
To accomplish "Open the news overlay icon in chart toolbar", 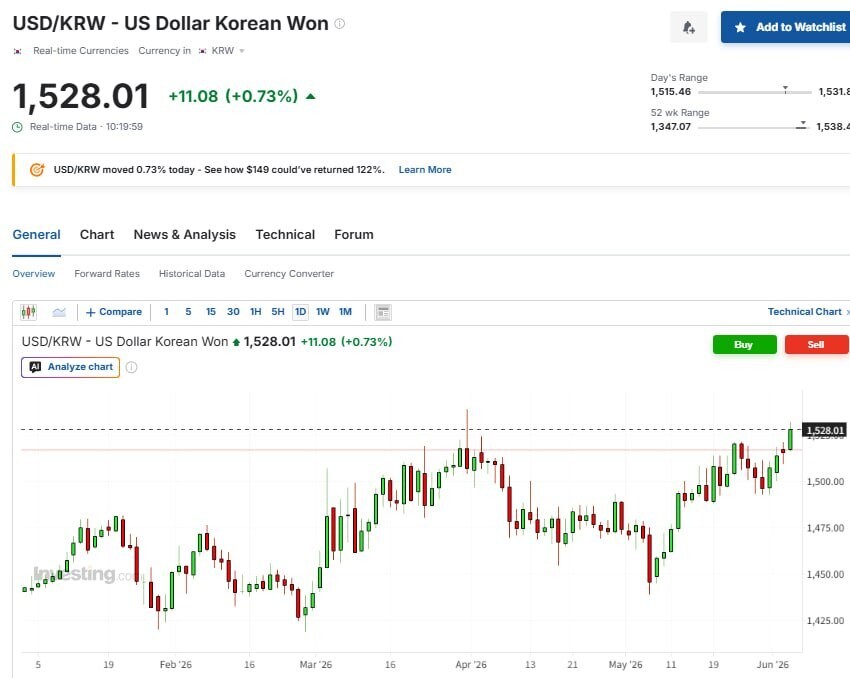I will coord(383,312).
